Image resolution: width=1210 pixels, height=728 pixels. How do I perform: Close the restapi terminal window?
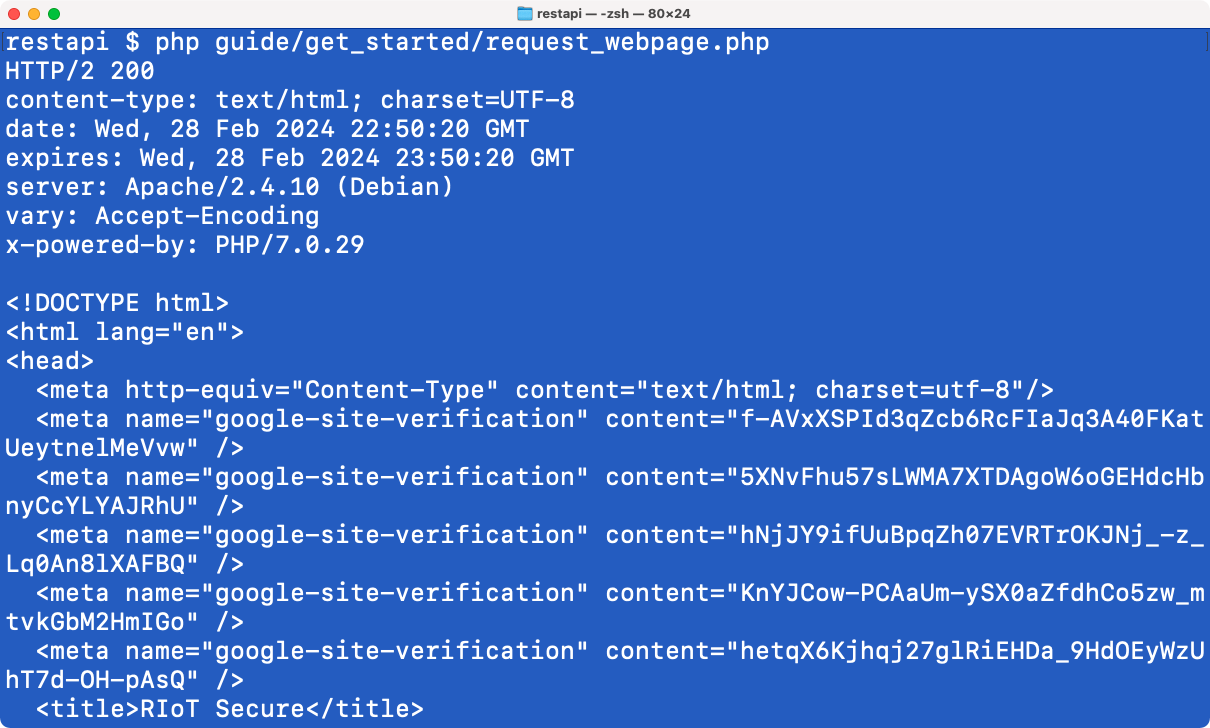[14, 14]
